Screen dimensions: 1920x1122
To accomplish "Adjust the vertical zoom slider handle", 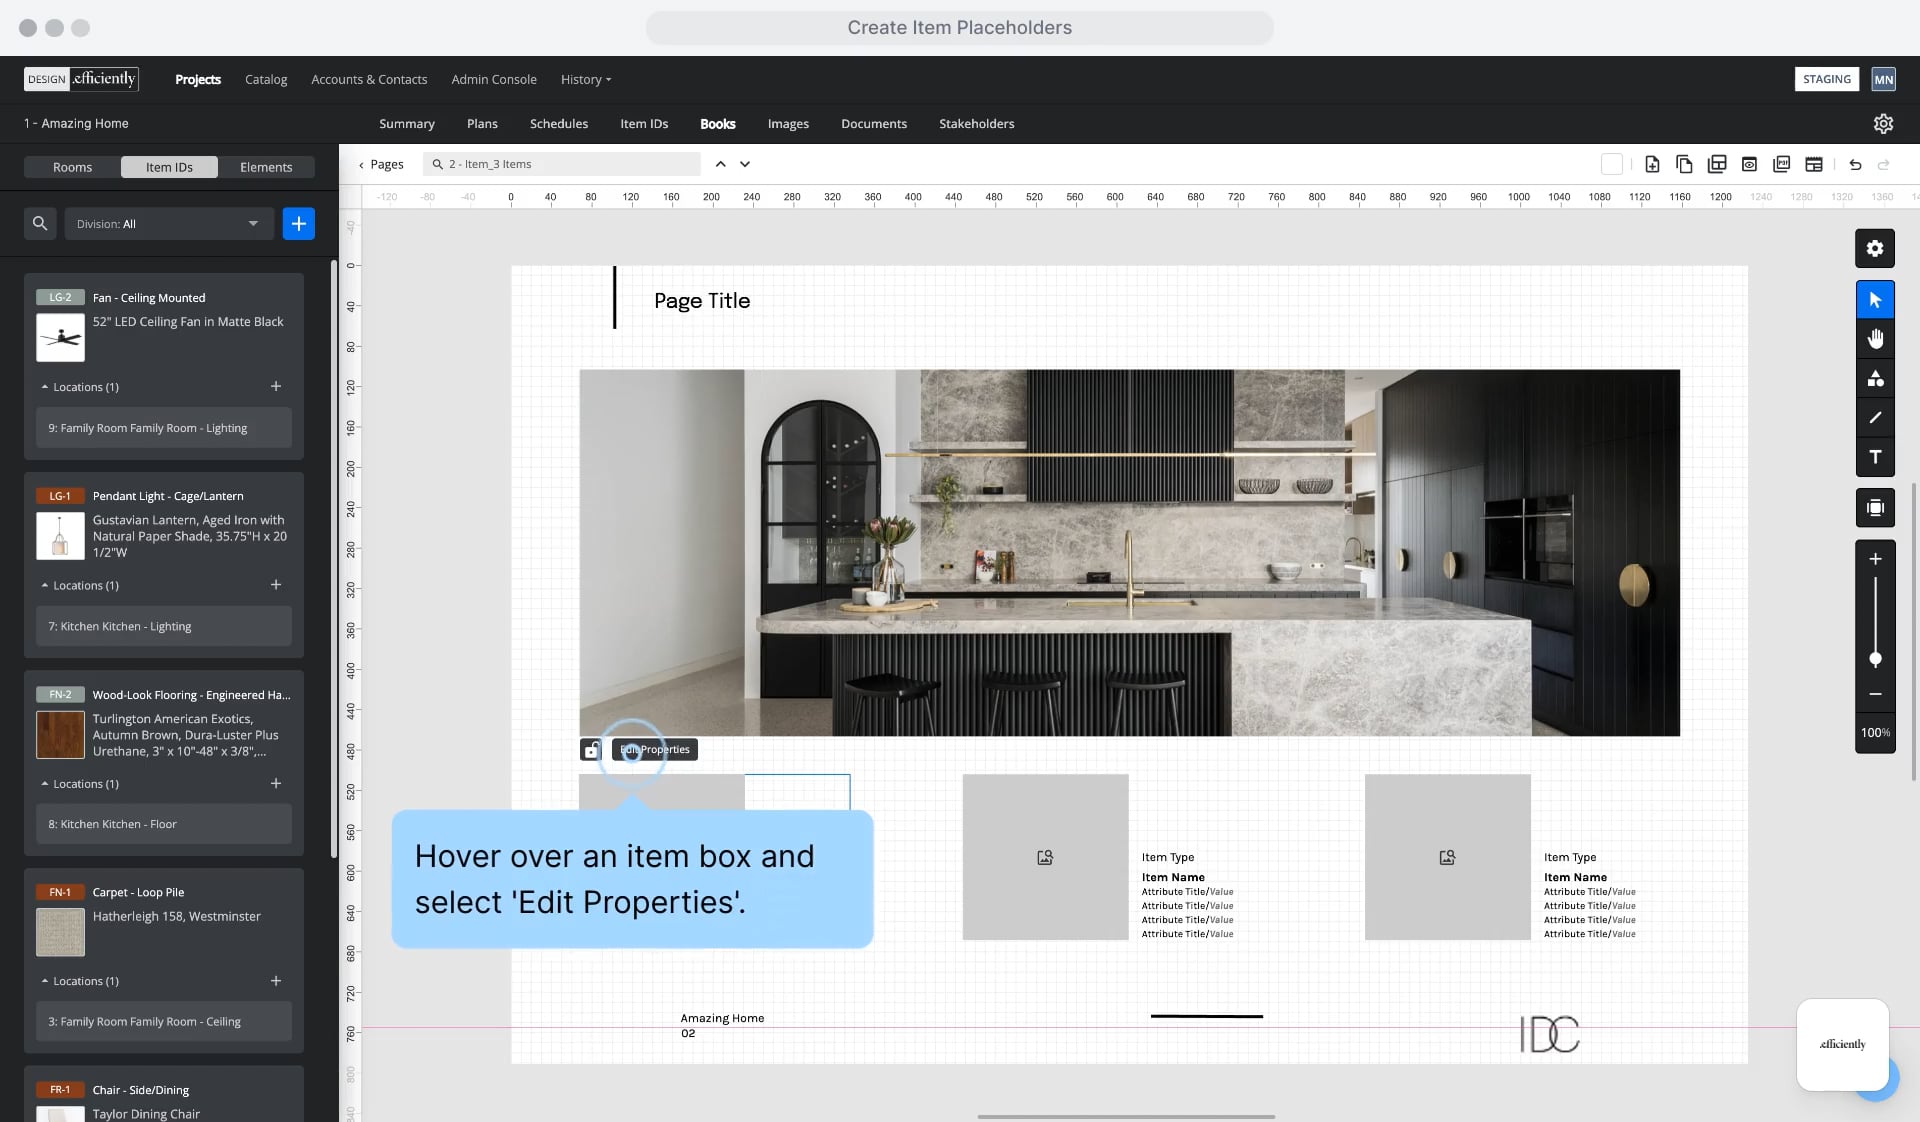I will tap(1875, 659).
